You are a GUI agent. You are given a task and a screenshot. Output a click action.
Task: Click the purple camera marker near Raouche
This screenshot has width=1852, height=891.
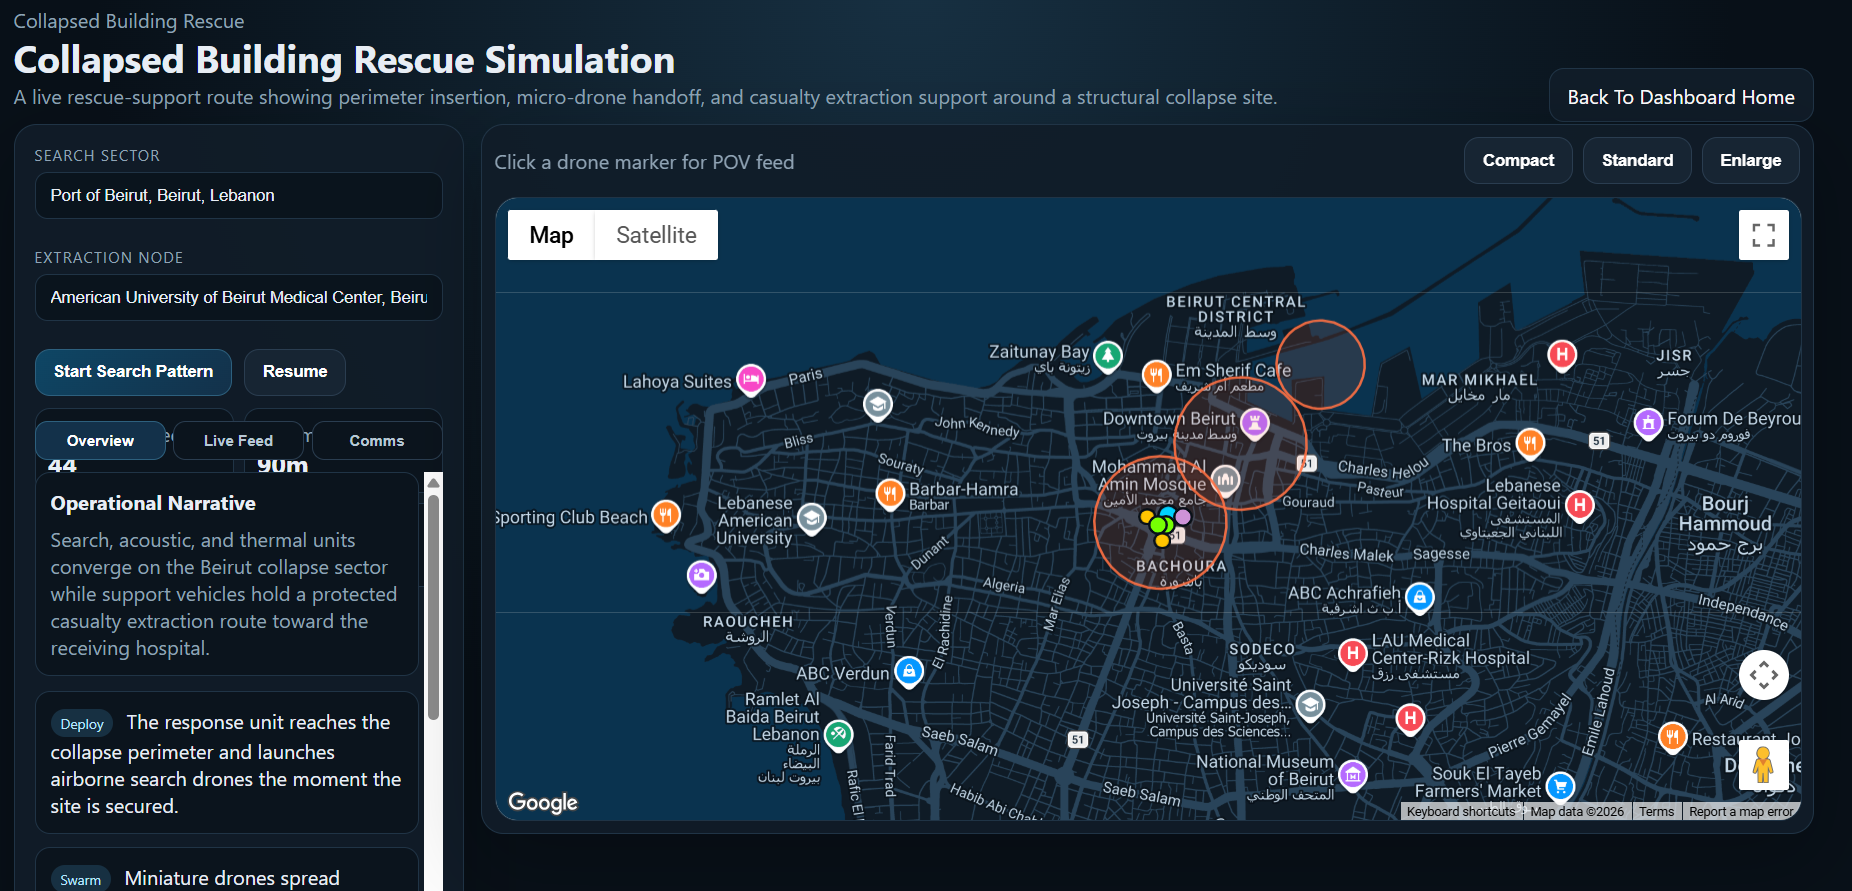(702, 575)
